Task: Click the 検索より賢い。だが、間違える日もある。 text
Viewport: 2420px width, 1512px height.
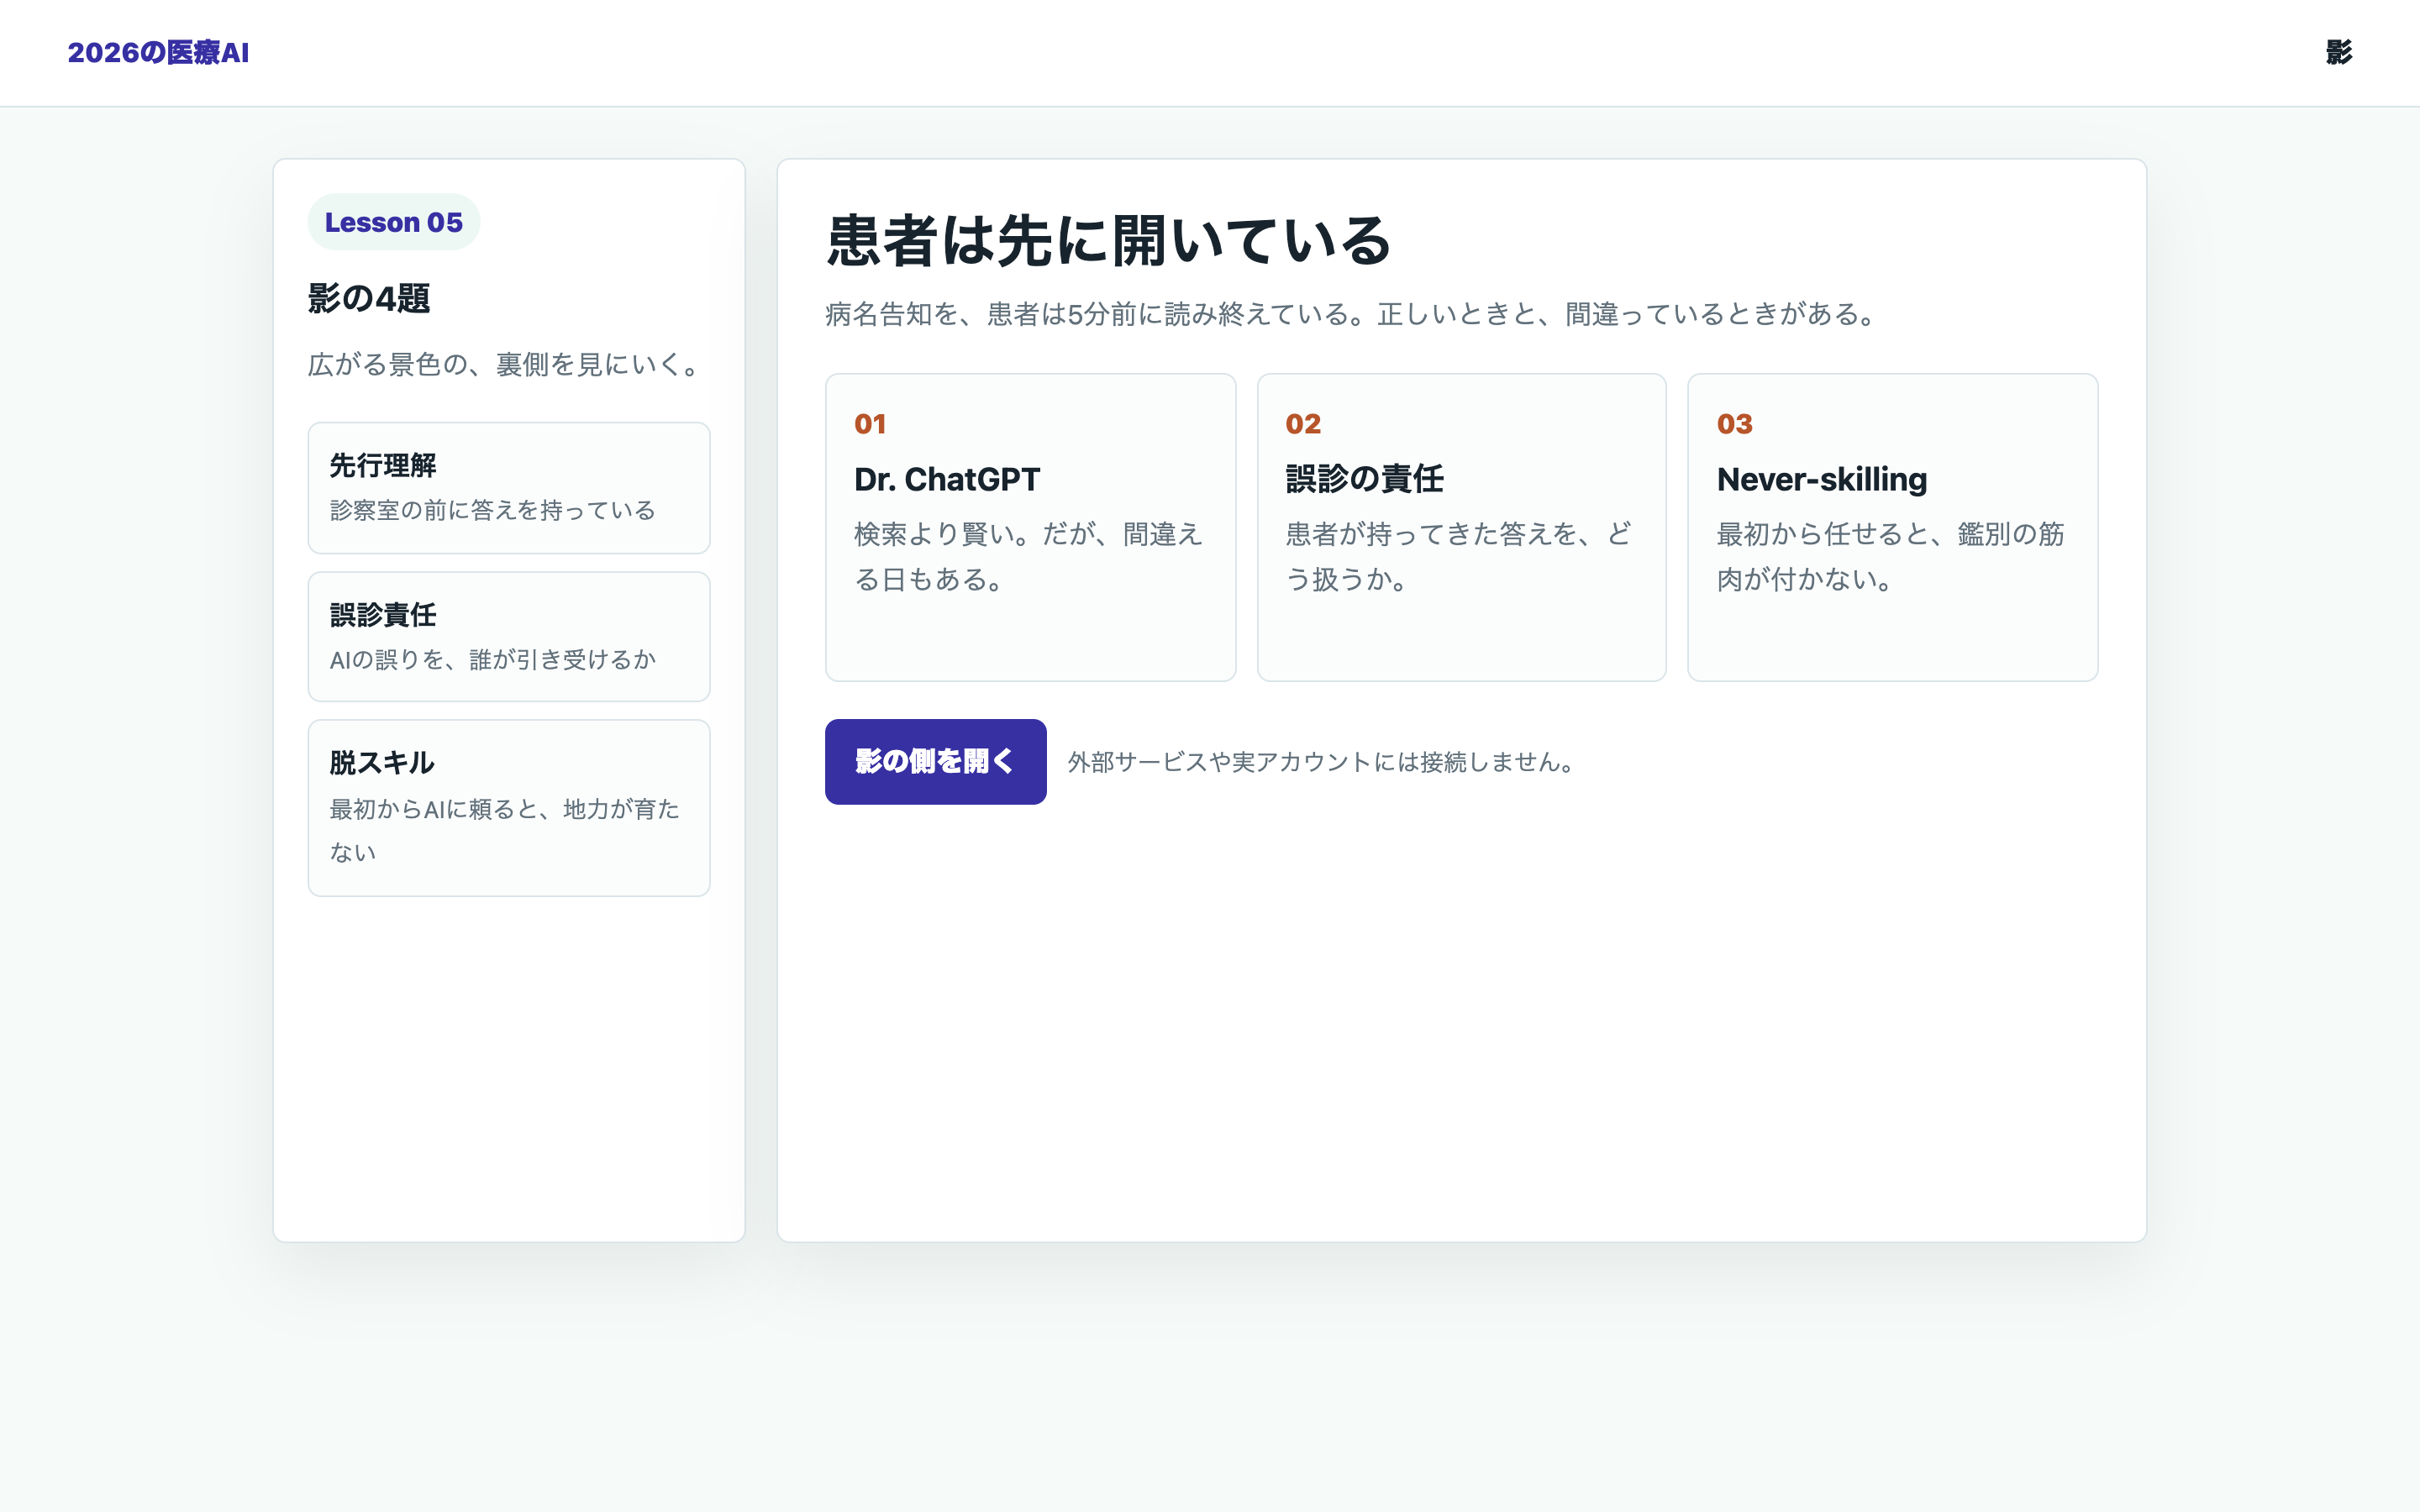Action: point(1028,557)
